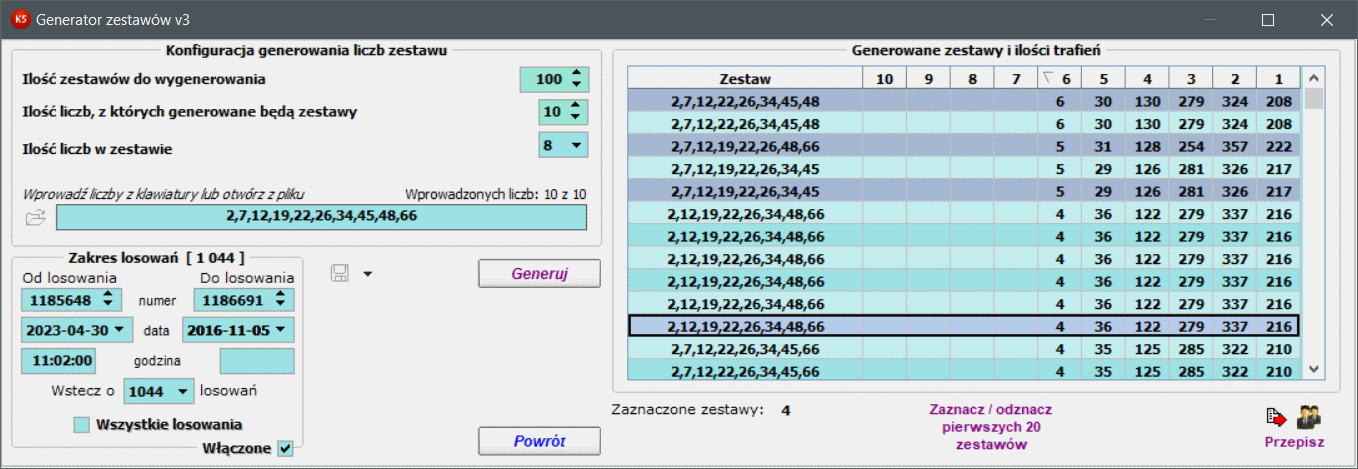
Task: Expand the 2023-04-30 date picker
Action: [x=121, y=328]
